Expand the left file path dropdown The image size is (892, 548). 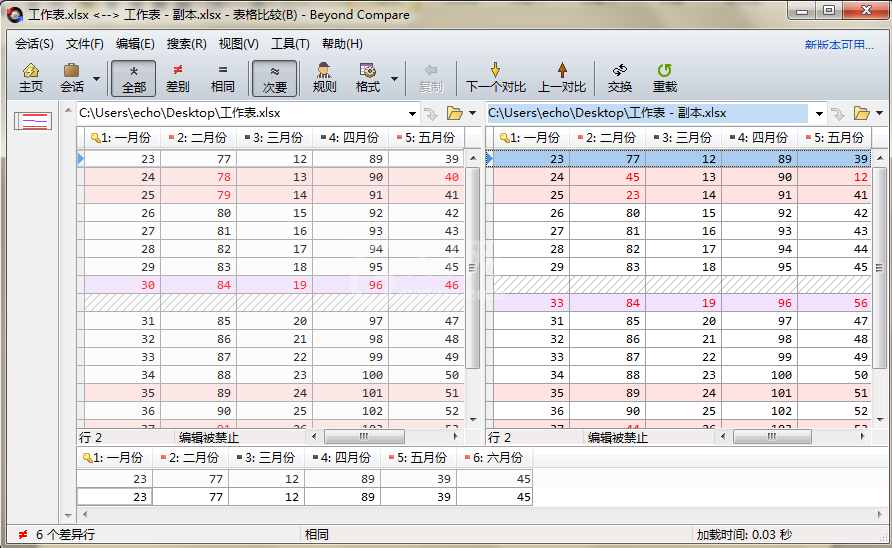click(x=412, y=114)
